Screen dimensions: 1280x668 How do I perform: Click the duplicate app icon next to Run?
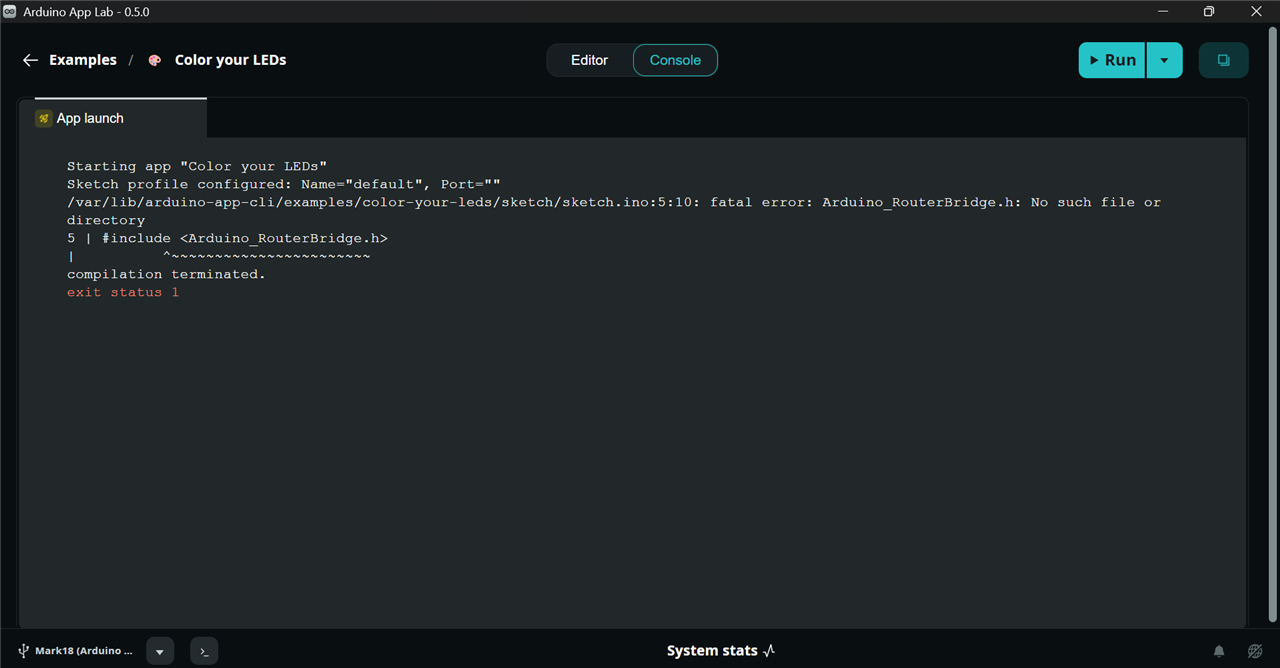pyautogui.click(x=1223, y=60)
